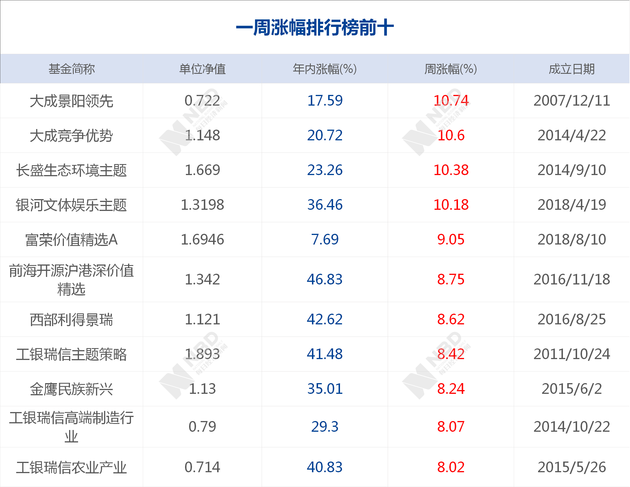Click yearly gain 41.48
Viewport: 630px width, 487px height.
tap(325, 354)
